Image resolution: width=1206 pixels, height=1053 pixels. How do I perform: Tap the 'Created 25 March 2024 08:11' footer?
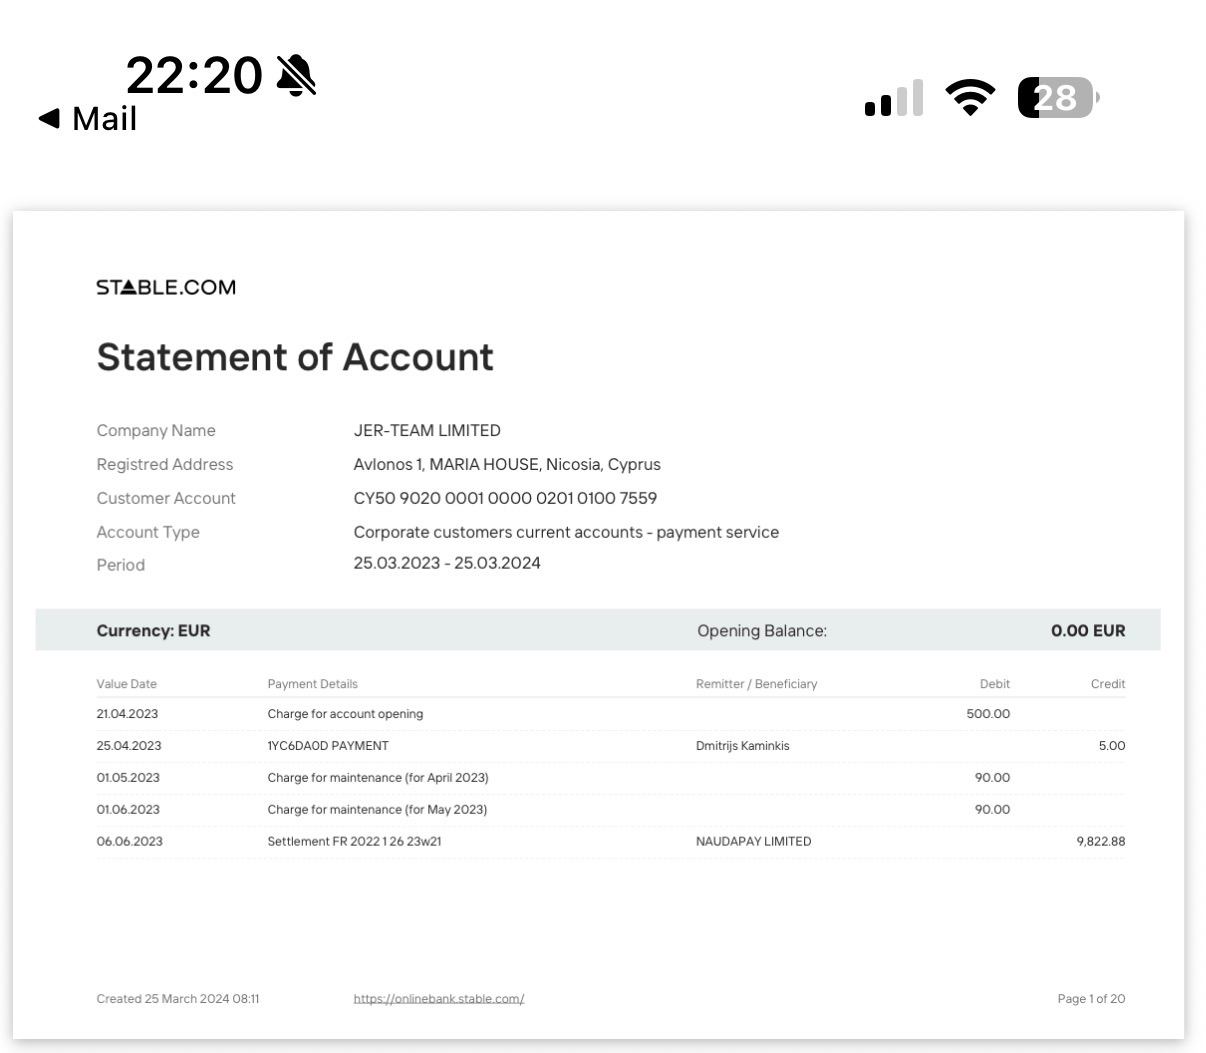[178, 999]
